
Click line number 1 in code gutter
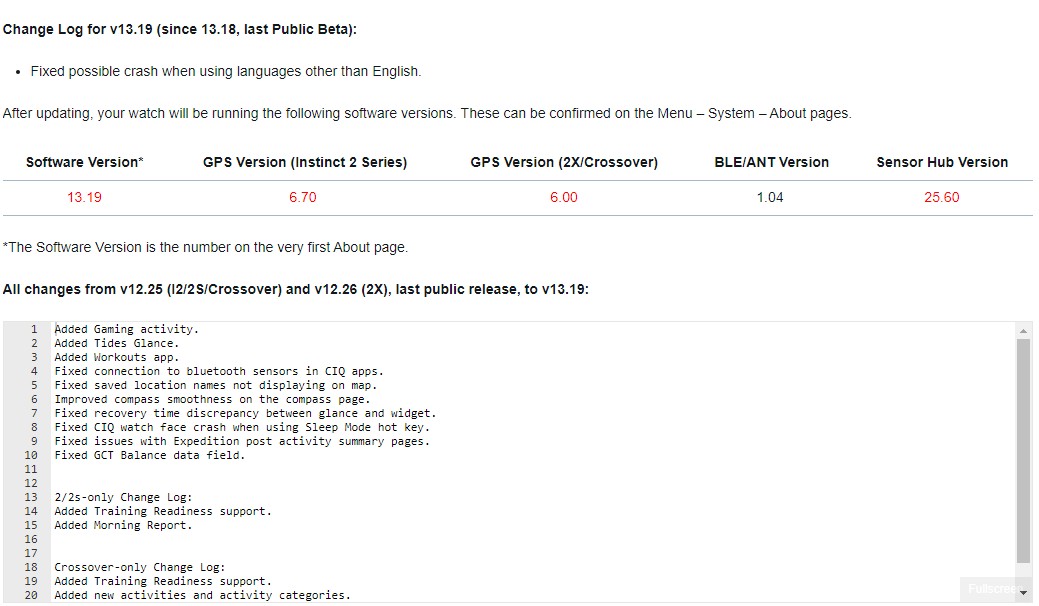pyautogui.click(x=33, y=329)
